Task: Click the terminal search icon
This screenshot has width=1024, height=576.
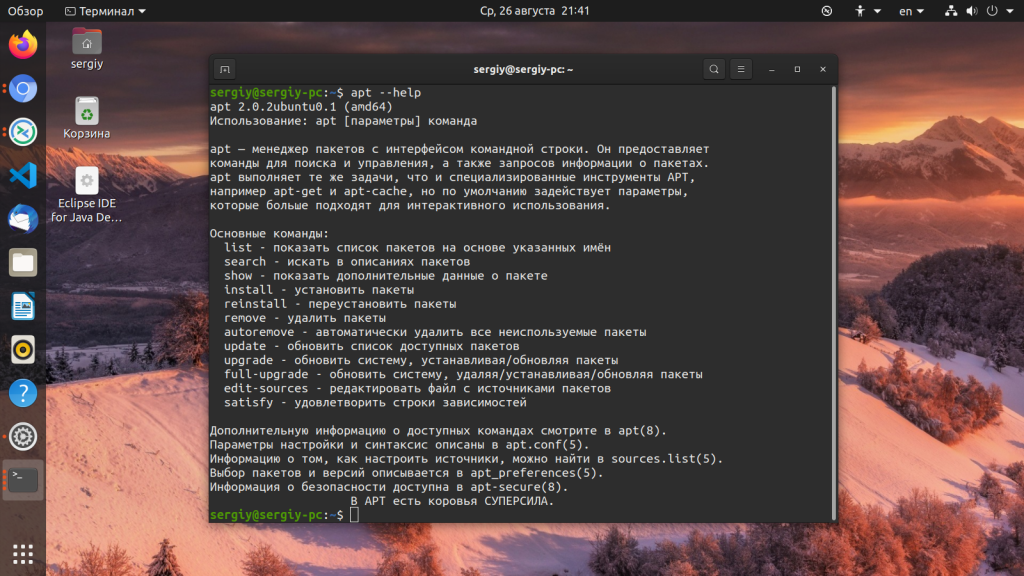Action: 713,69
